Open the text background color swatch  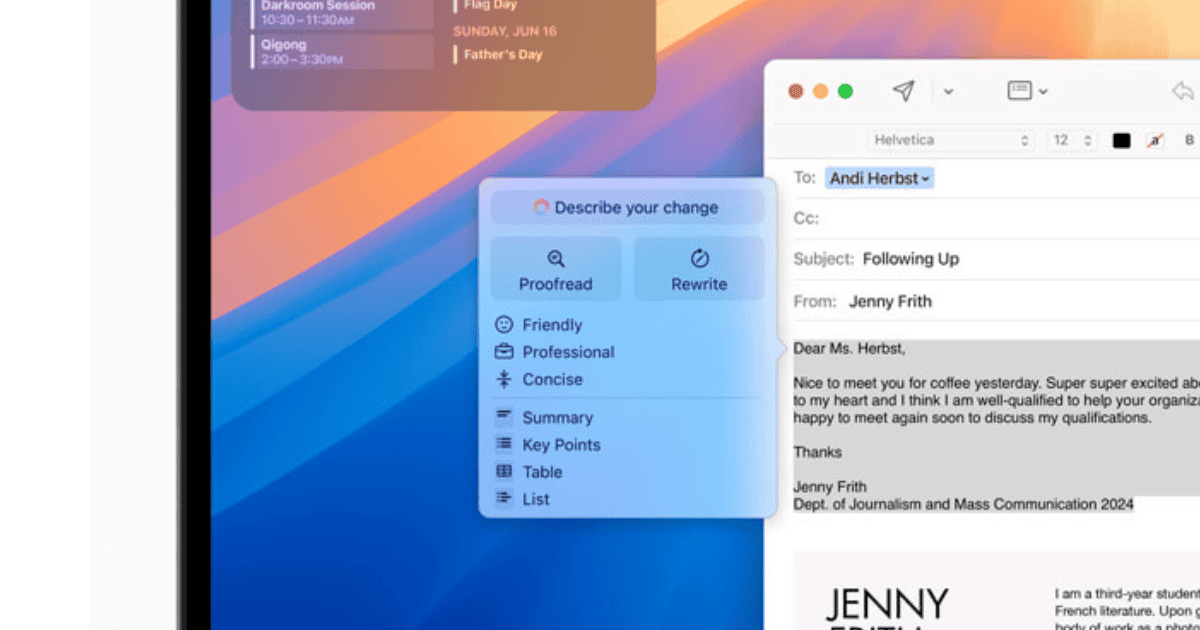click(x=1155, y=141)
